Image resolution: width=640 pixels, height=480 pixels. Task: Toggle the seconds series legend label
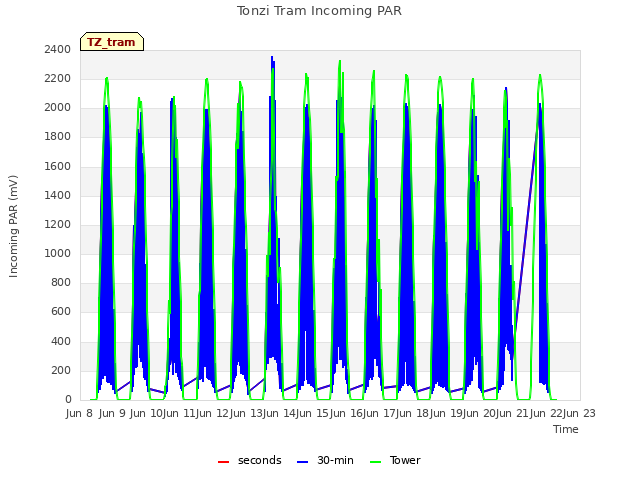point(260,460)
